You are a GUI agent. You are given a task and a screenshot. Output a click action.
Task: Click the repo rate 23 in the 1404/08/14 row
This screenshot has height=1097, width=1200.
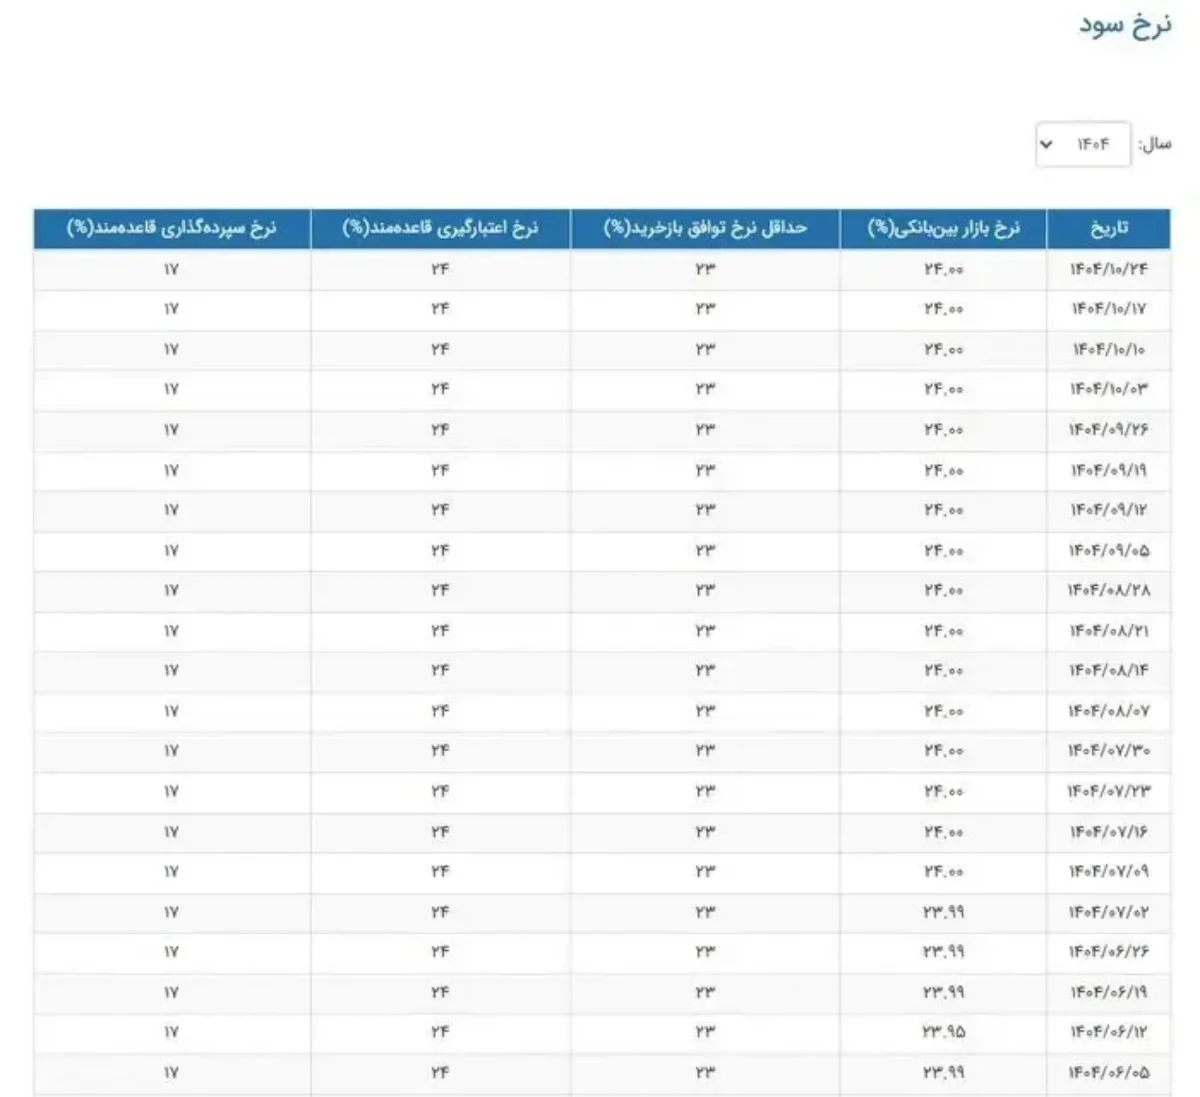pyautogui.click(x=705, y=670)
